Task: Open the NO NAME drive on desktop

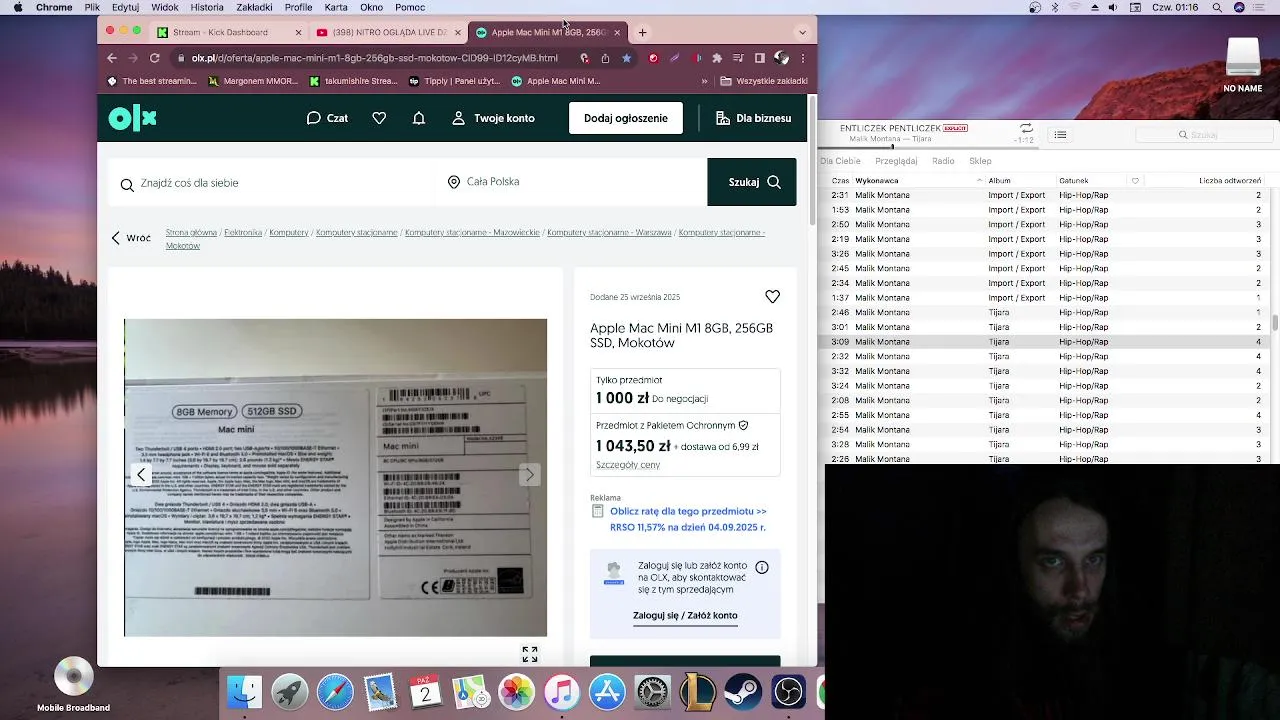Action: coord(1243,65)
